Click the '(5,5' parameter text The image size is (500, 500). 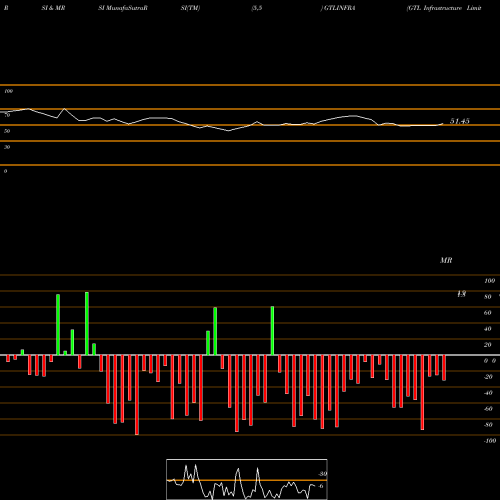click(257, 8)
